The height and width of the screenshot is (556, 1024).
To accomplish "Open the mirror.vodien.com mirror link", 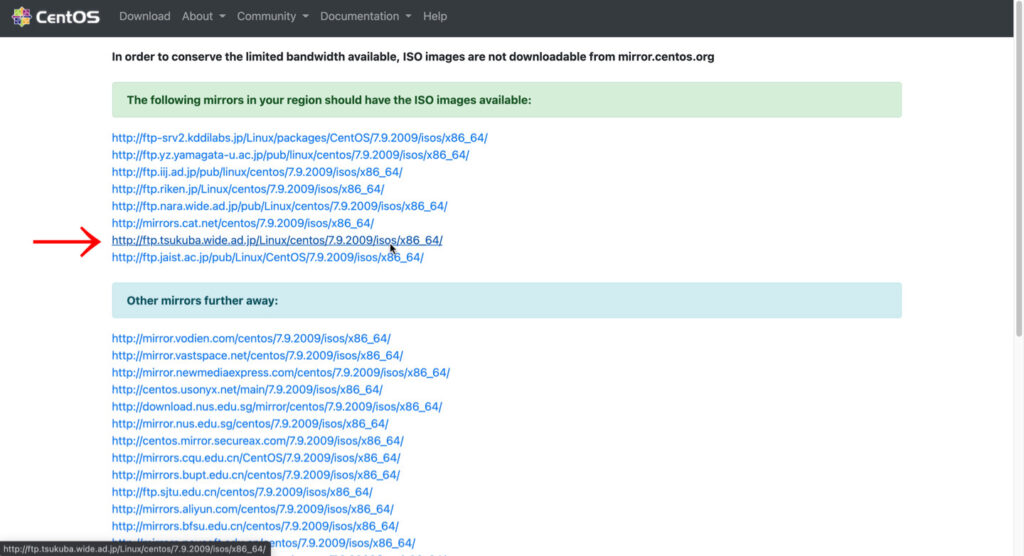I will coord(251,338).
